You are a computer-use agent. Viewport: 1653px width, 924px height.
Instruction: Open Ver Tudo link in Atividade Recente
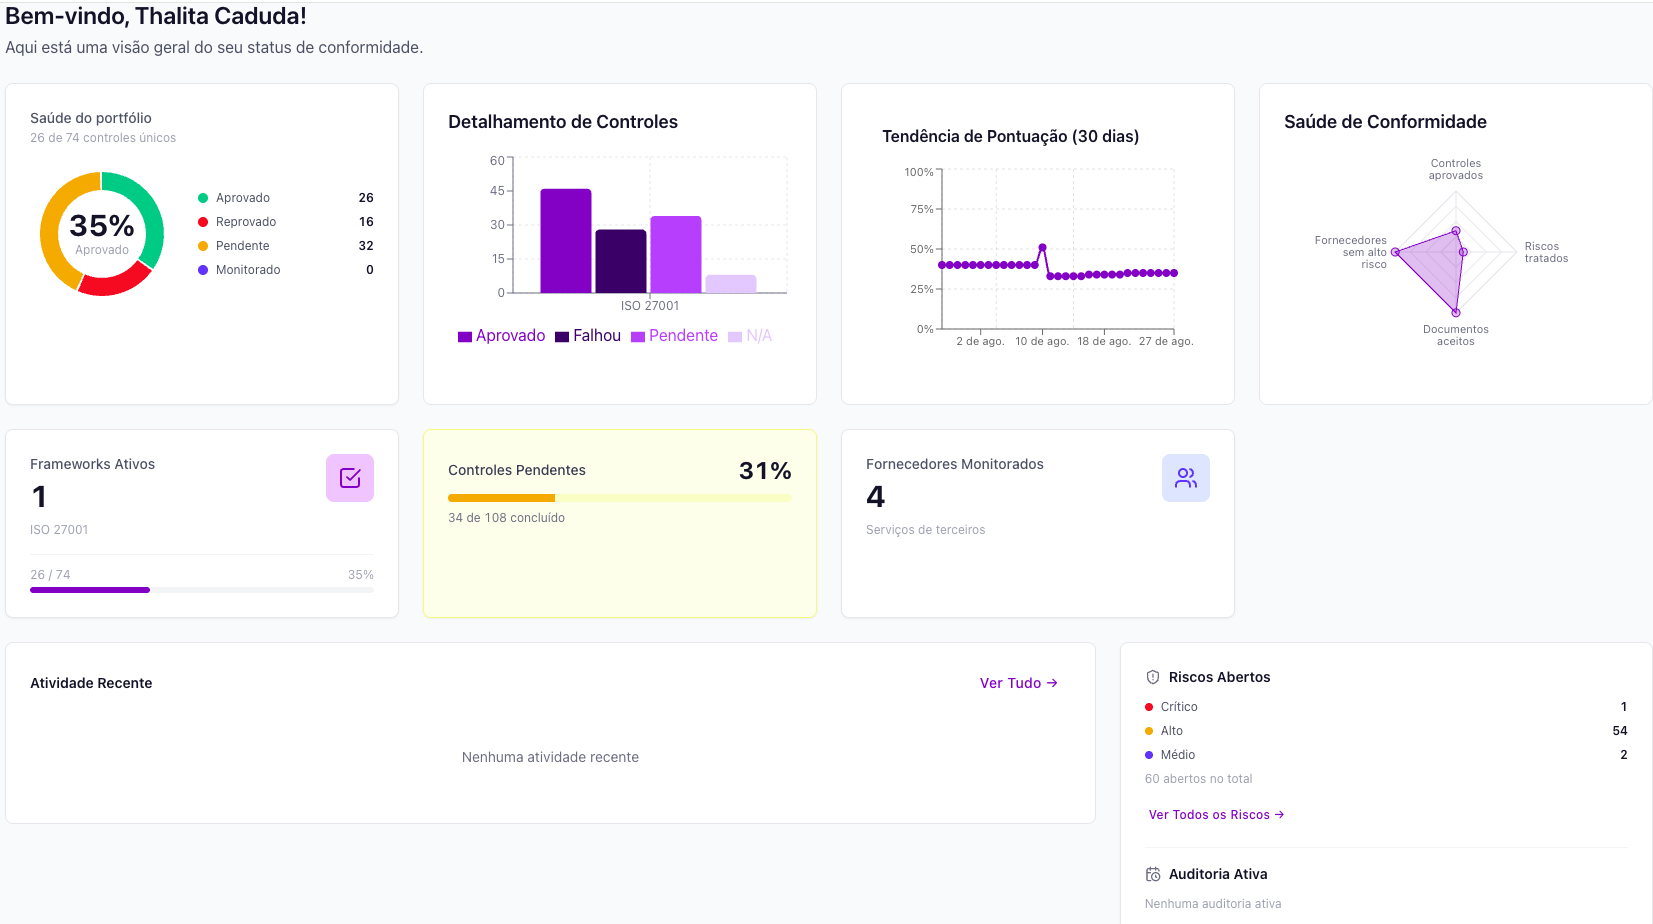1019,683
